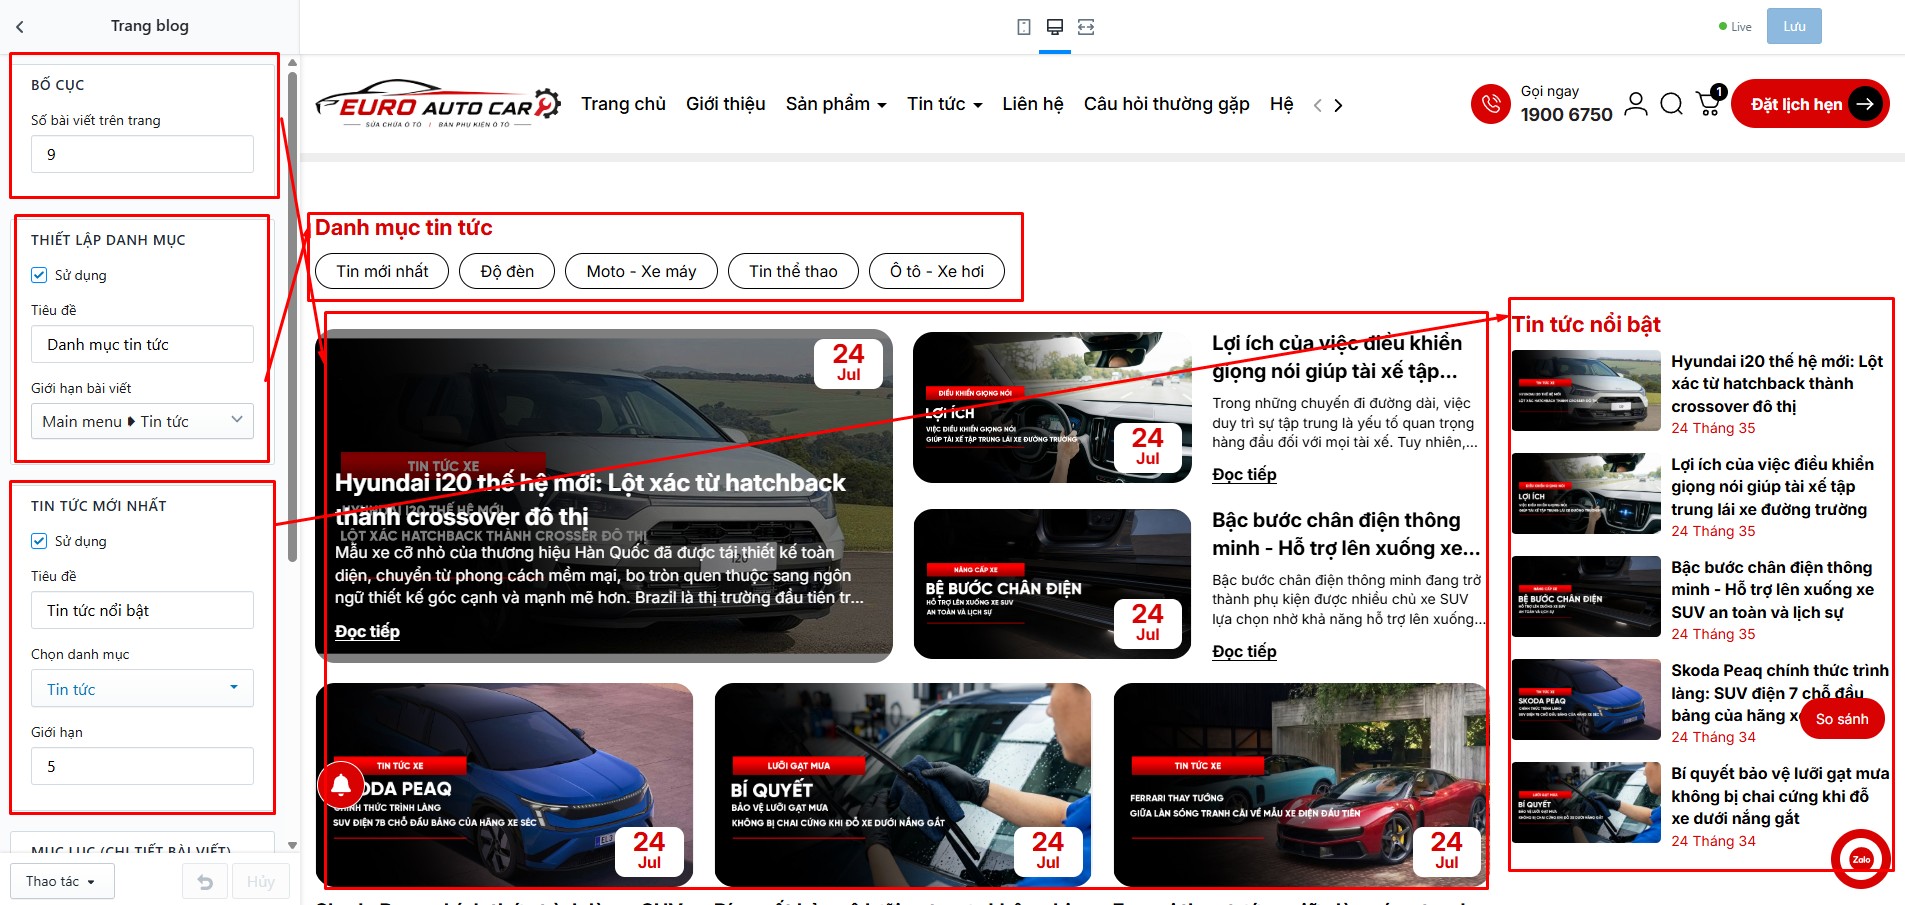The height and width of the screenshot is (905, 1905).
Task: Go back from Trang blog settings
Action: pyautogui.click(x=19, y=27)
